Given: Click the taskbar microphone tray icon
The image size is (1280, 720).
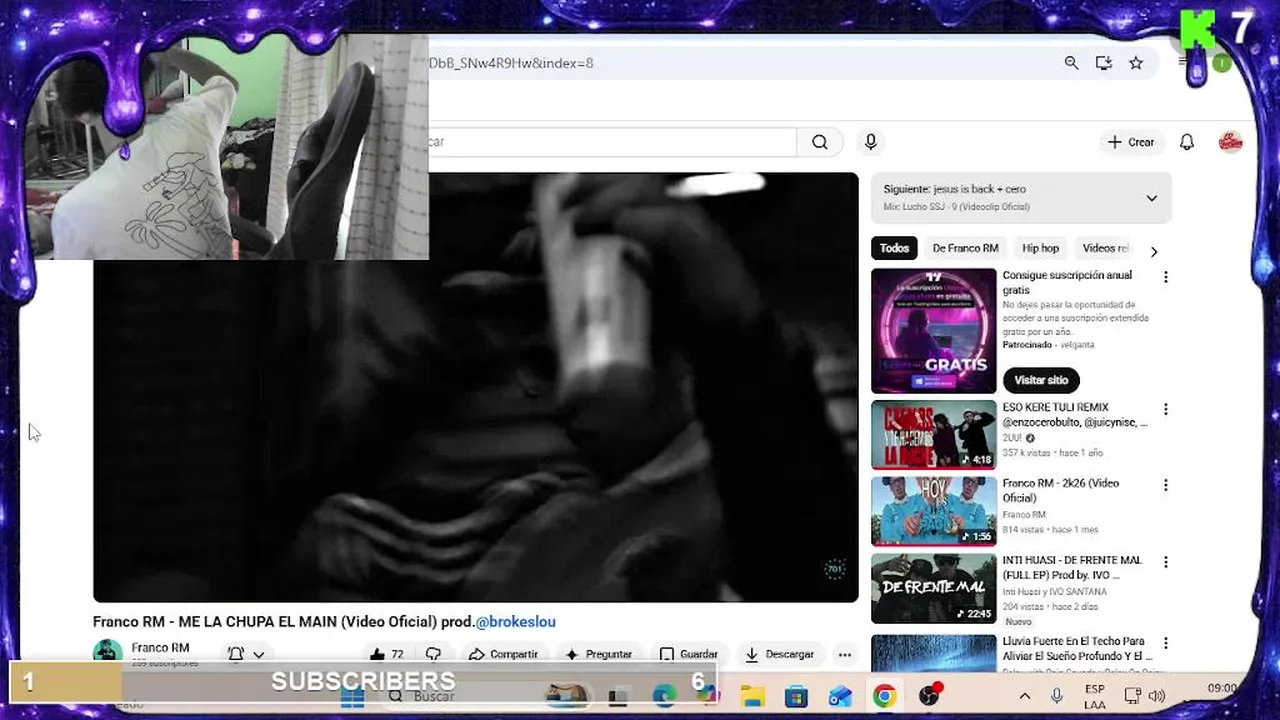Looking at the screenshot, I should point(1056,697).
